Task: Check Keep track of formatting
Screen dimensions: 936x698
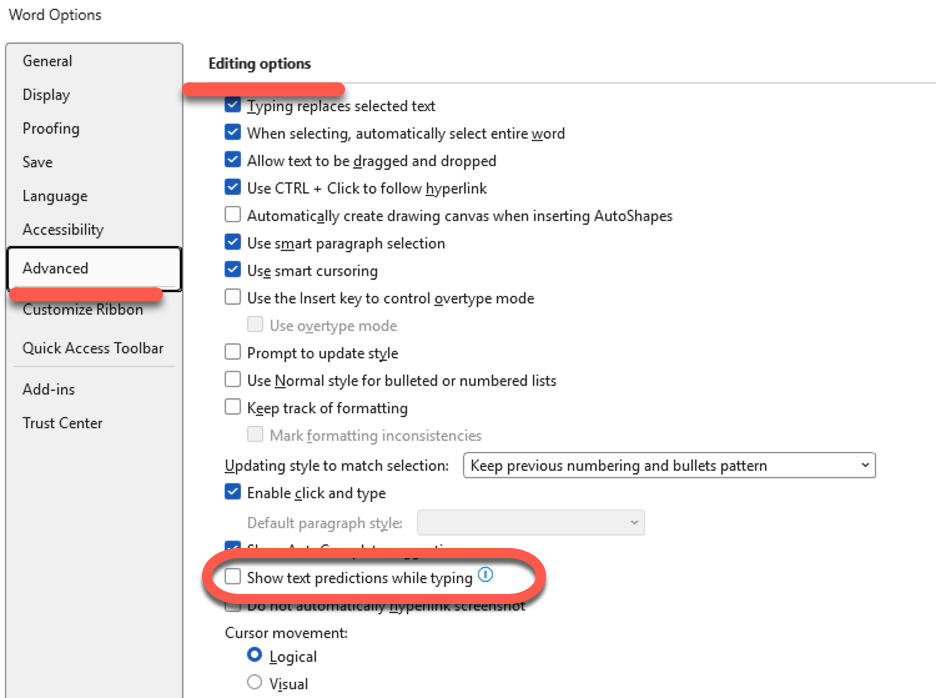Action: point(233,407)
